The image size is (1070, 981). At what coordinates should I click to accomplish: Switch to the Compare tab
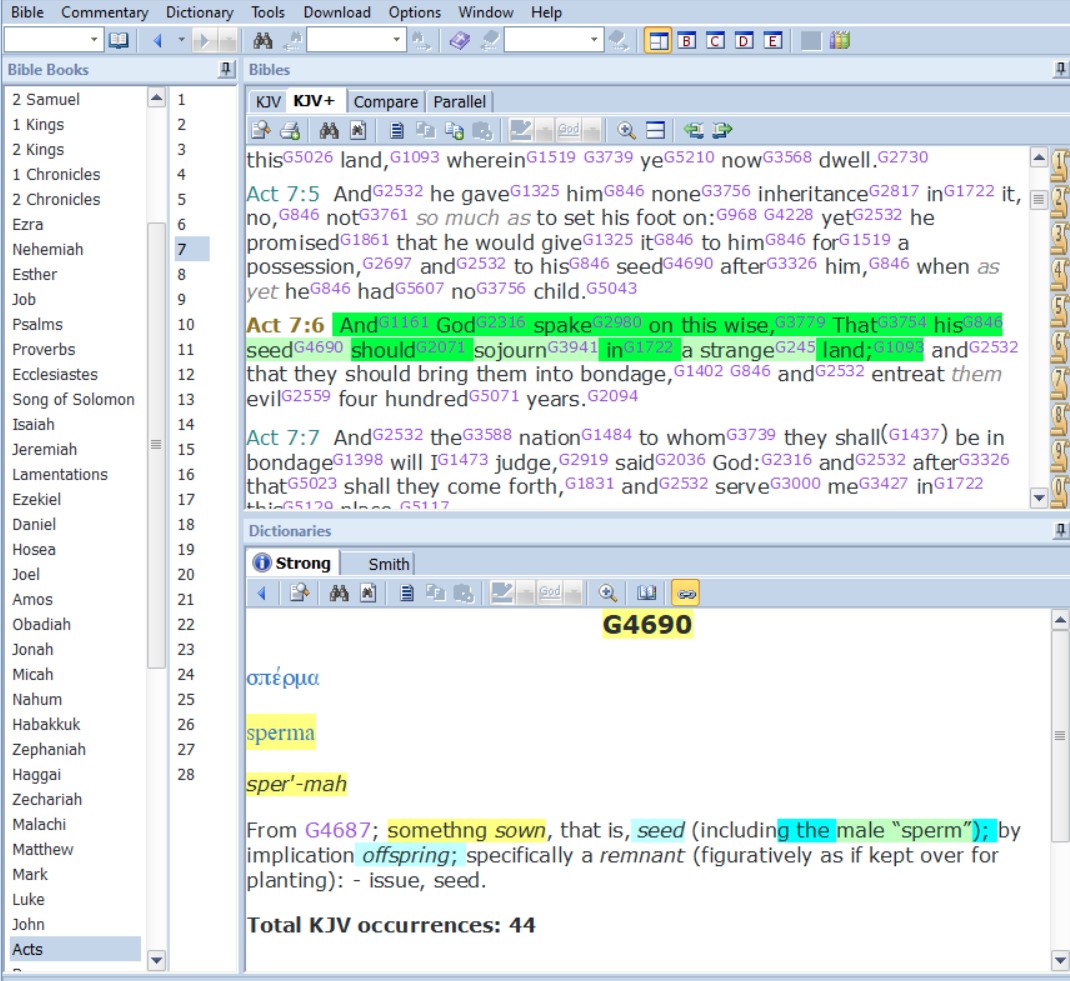(386, 102)
